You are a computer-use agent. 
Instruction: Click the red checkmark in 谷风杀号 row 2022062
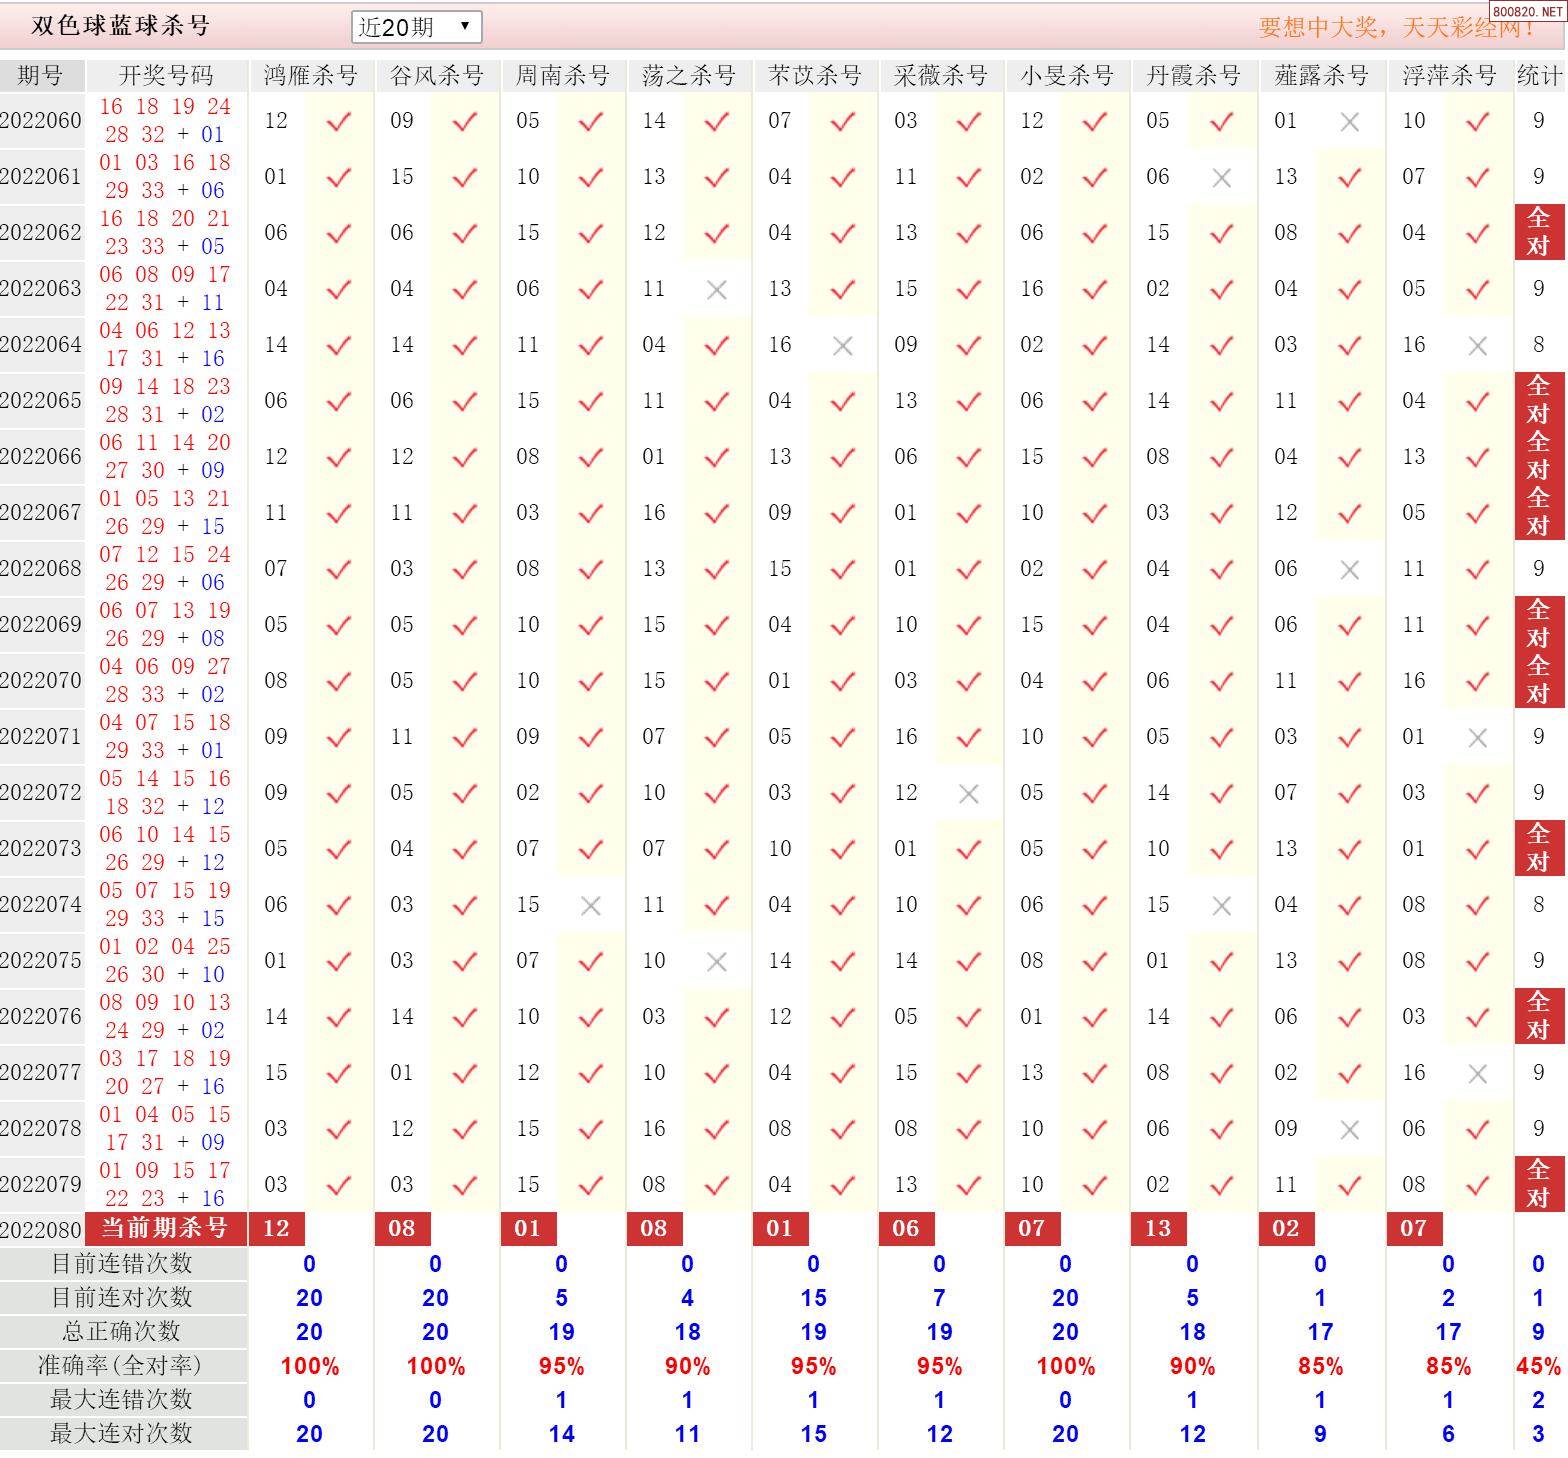coord(465,234)
